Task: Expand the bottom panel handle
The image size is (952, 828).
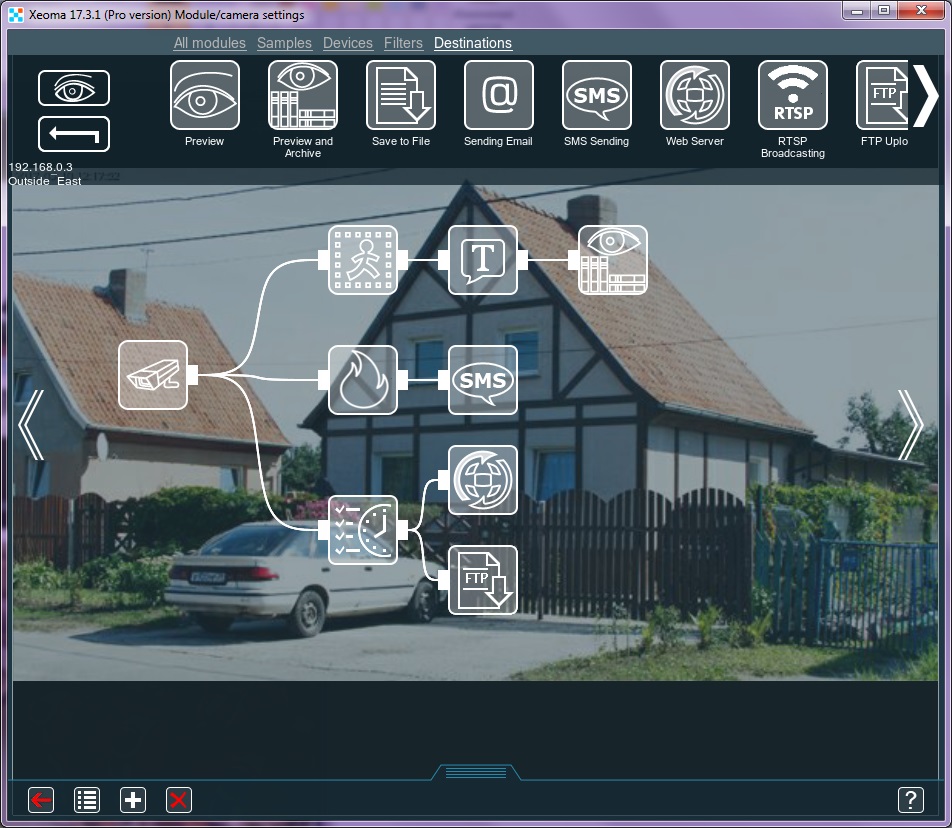Action: (476, 772)
